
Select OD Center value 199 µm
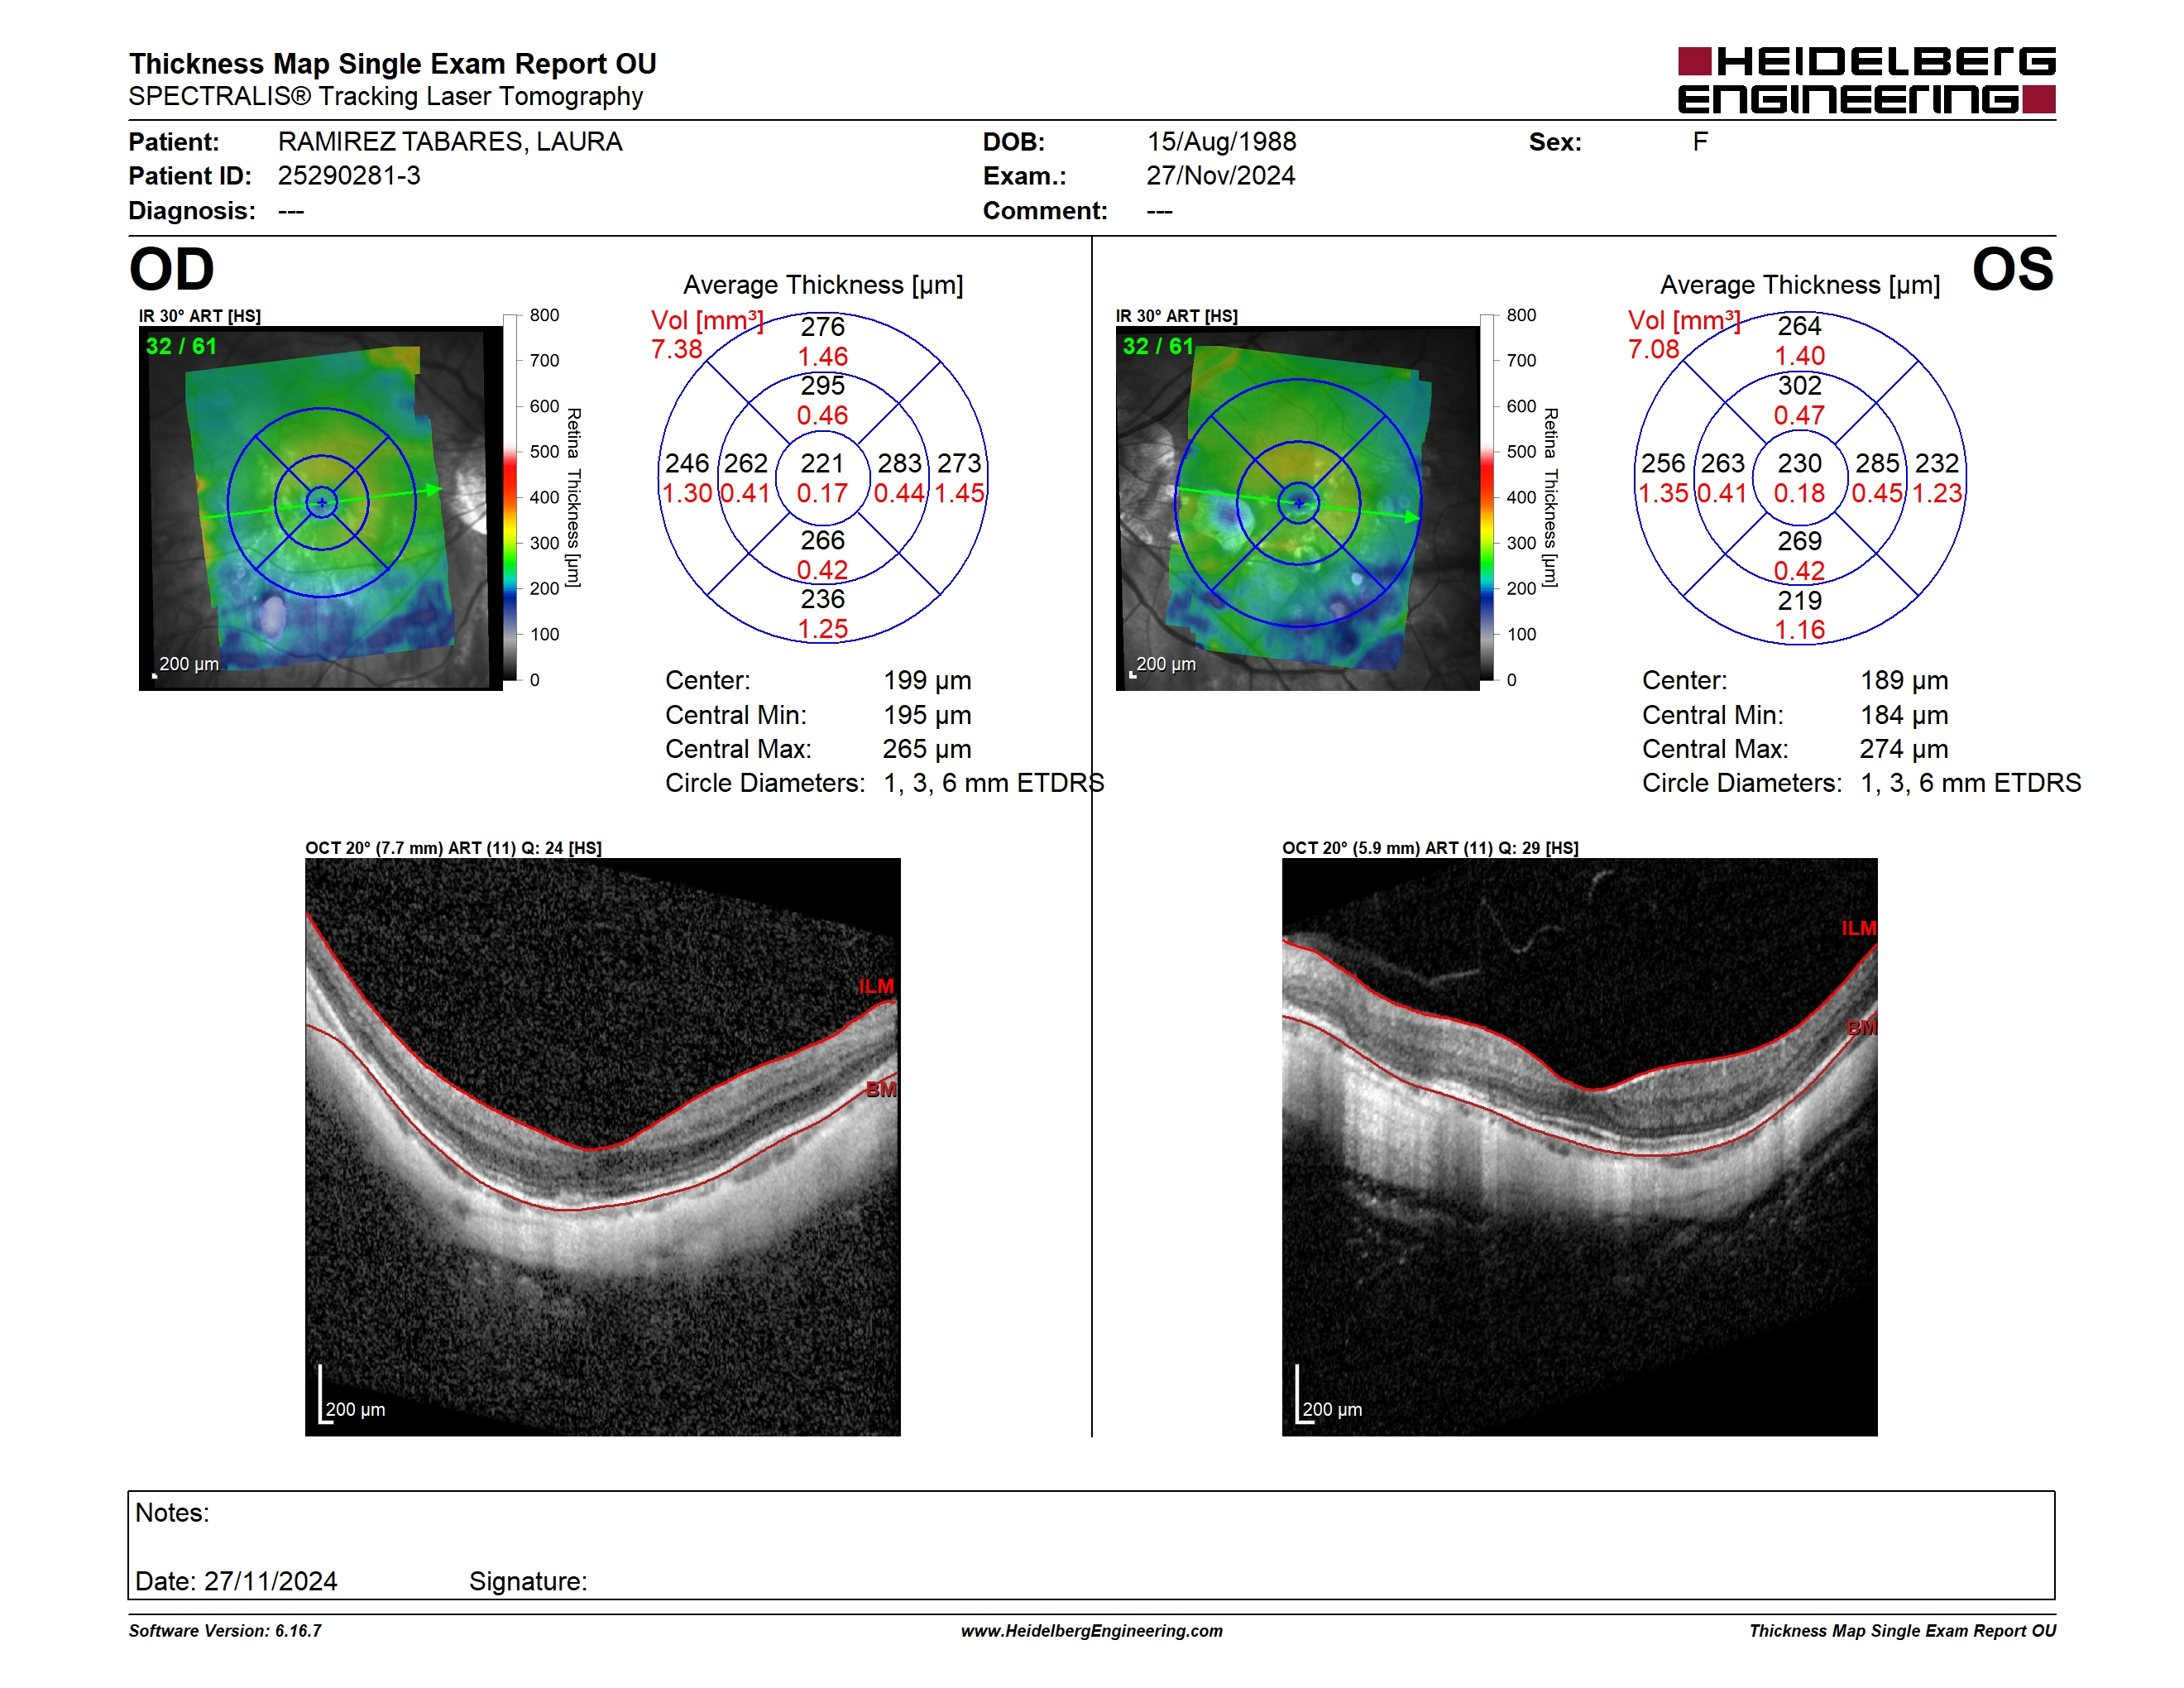click(927, 681)
